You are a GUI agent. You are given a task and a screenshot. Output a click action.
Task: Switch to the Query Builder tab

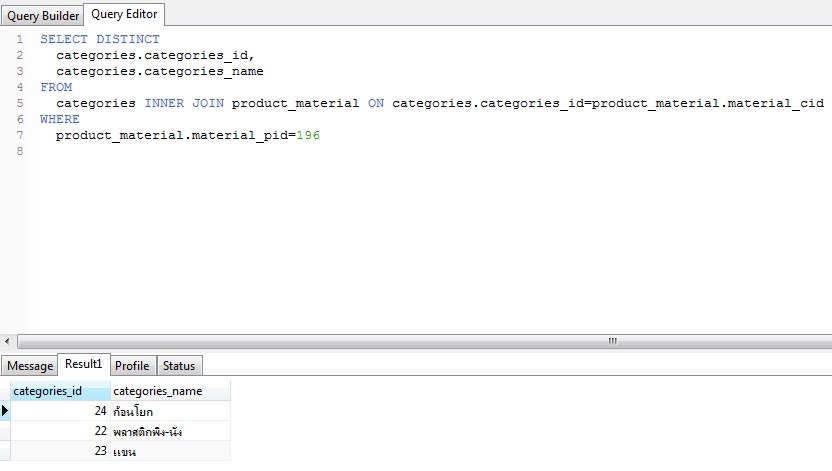42,15
